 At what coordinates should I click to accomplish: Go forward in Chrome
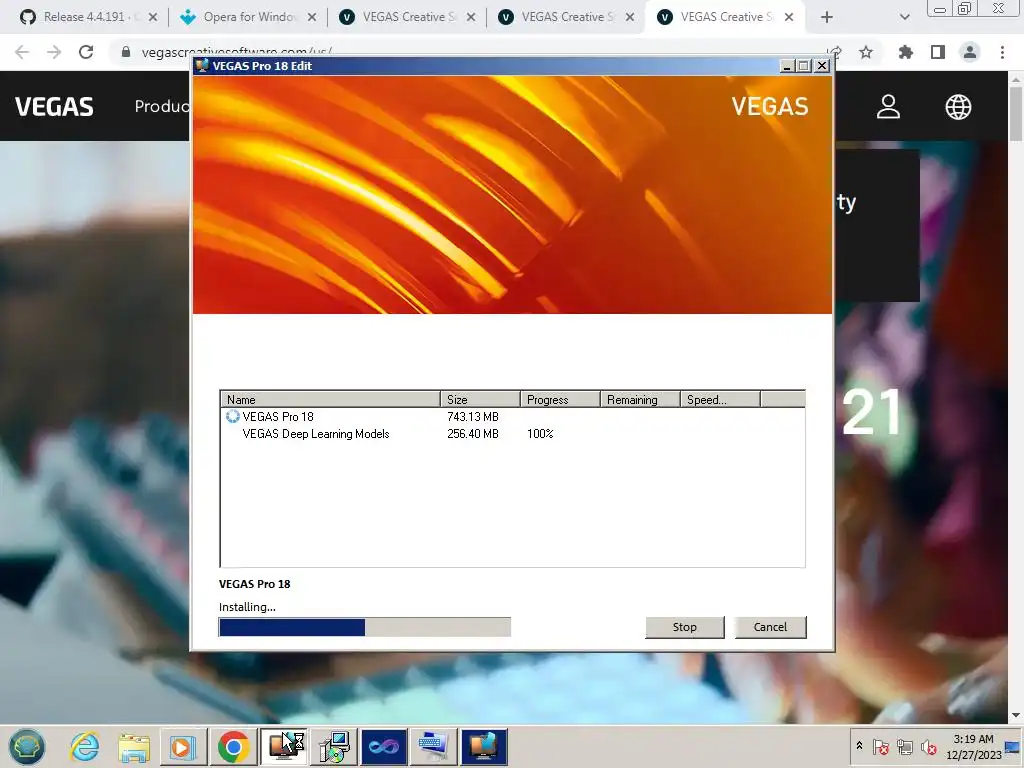pos(54,52)
